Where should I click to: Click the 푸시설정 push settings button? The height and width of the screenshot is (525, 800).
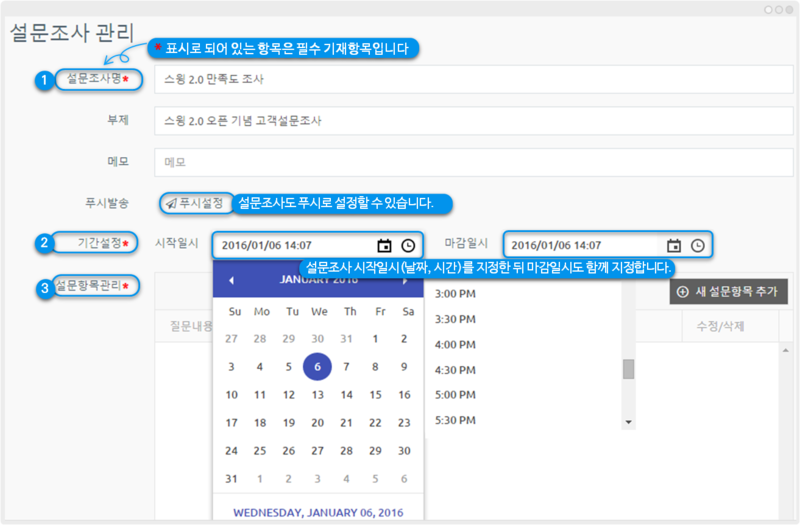pos(196,203)
